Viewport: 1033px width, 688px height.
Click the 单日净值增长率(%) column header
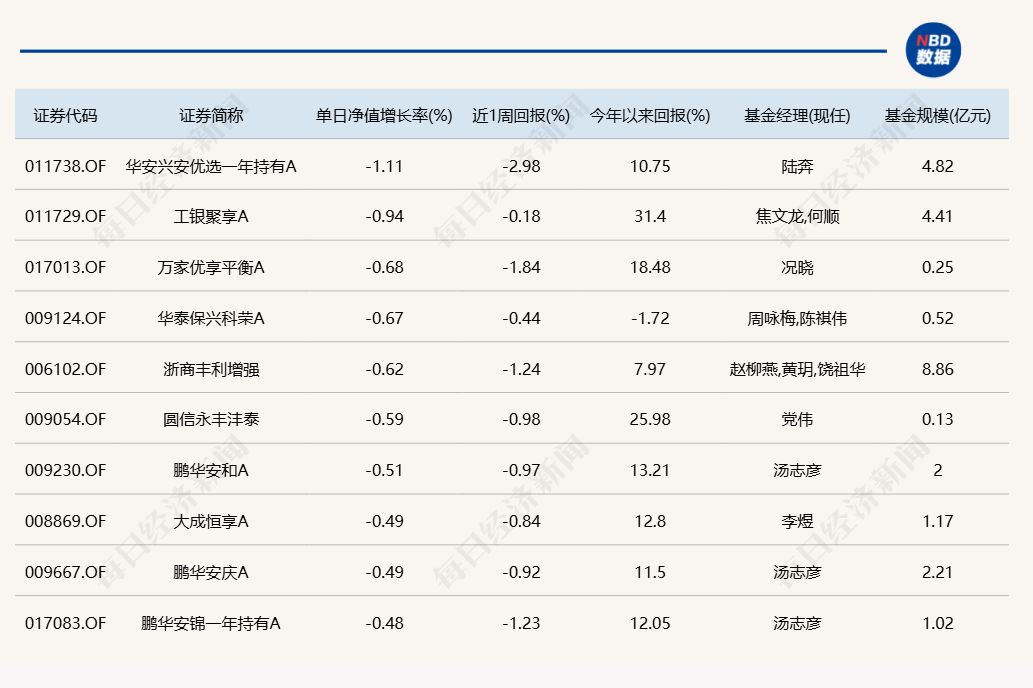(384, 116)
